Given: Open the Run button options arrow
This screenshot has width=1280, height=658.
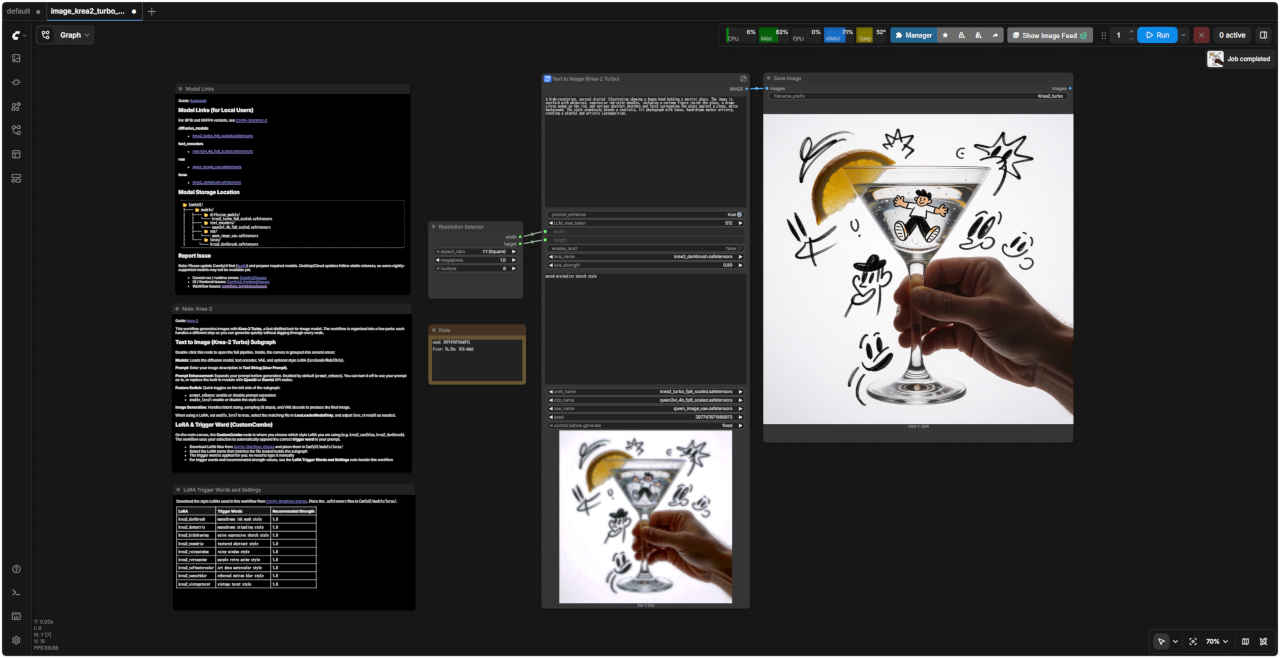Looking at the screenshot, I should (x=1184, y=35).
